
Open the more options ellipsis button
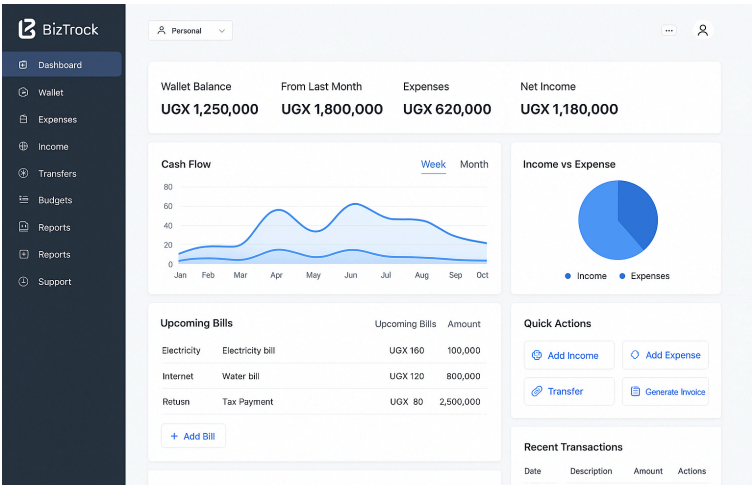669,31
